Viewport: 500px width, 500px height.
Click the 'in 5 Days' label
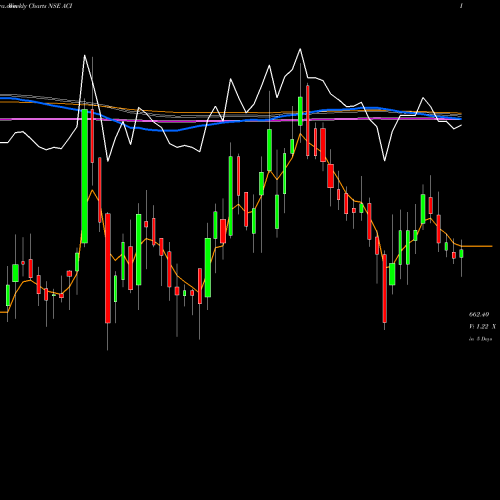point(480,339)
